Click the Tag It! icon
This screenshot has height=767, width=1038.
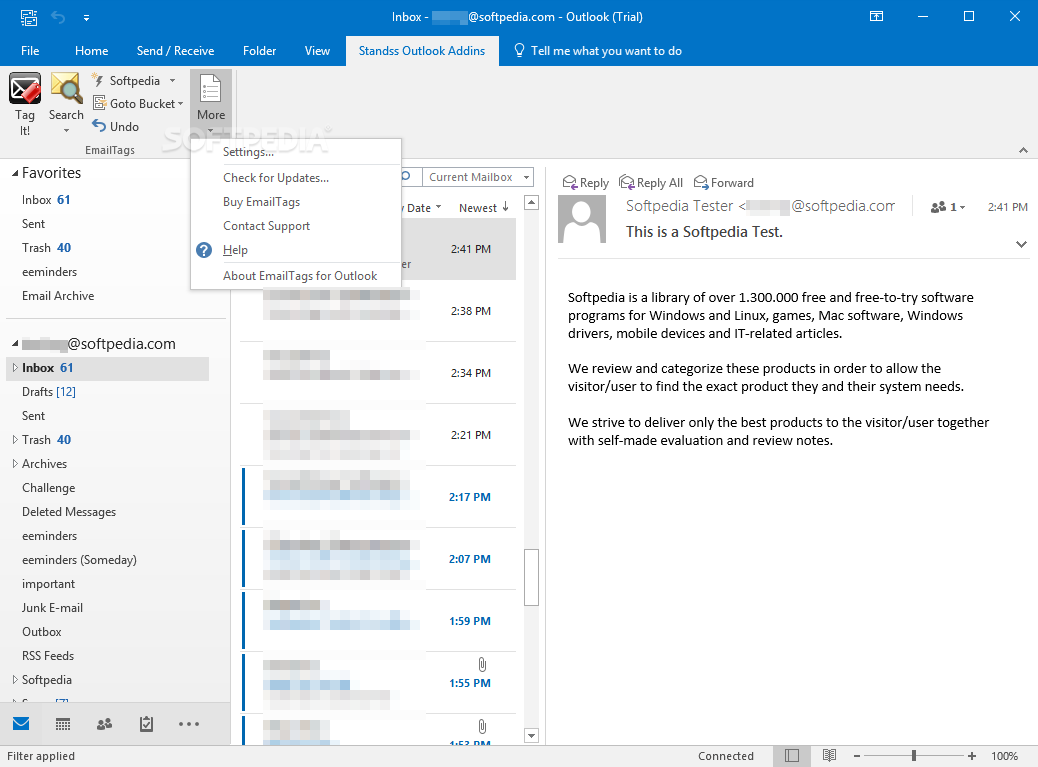[x=24, y=89]
